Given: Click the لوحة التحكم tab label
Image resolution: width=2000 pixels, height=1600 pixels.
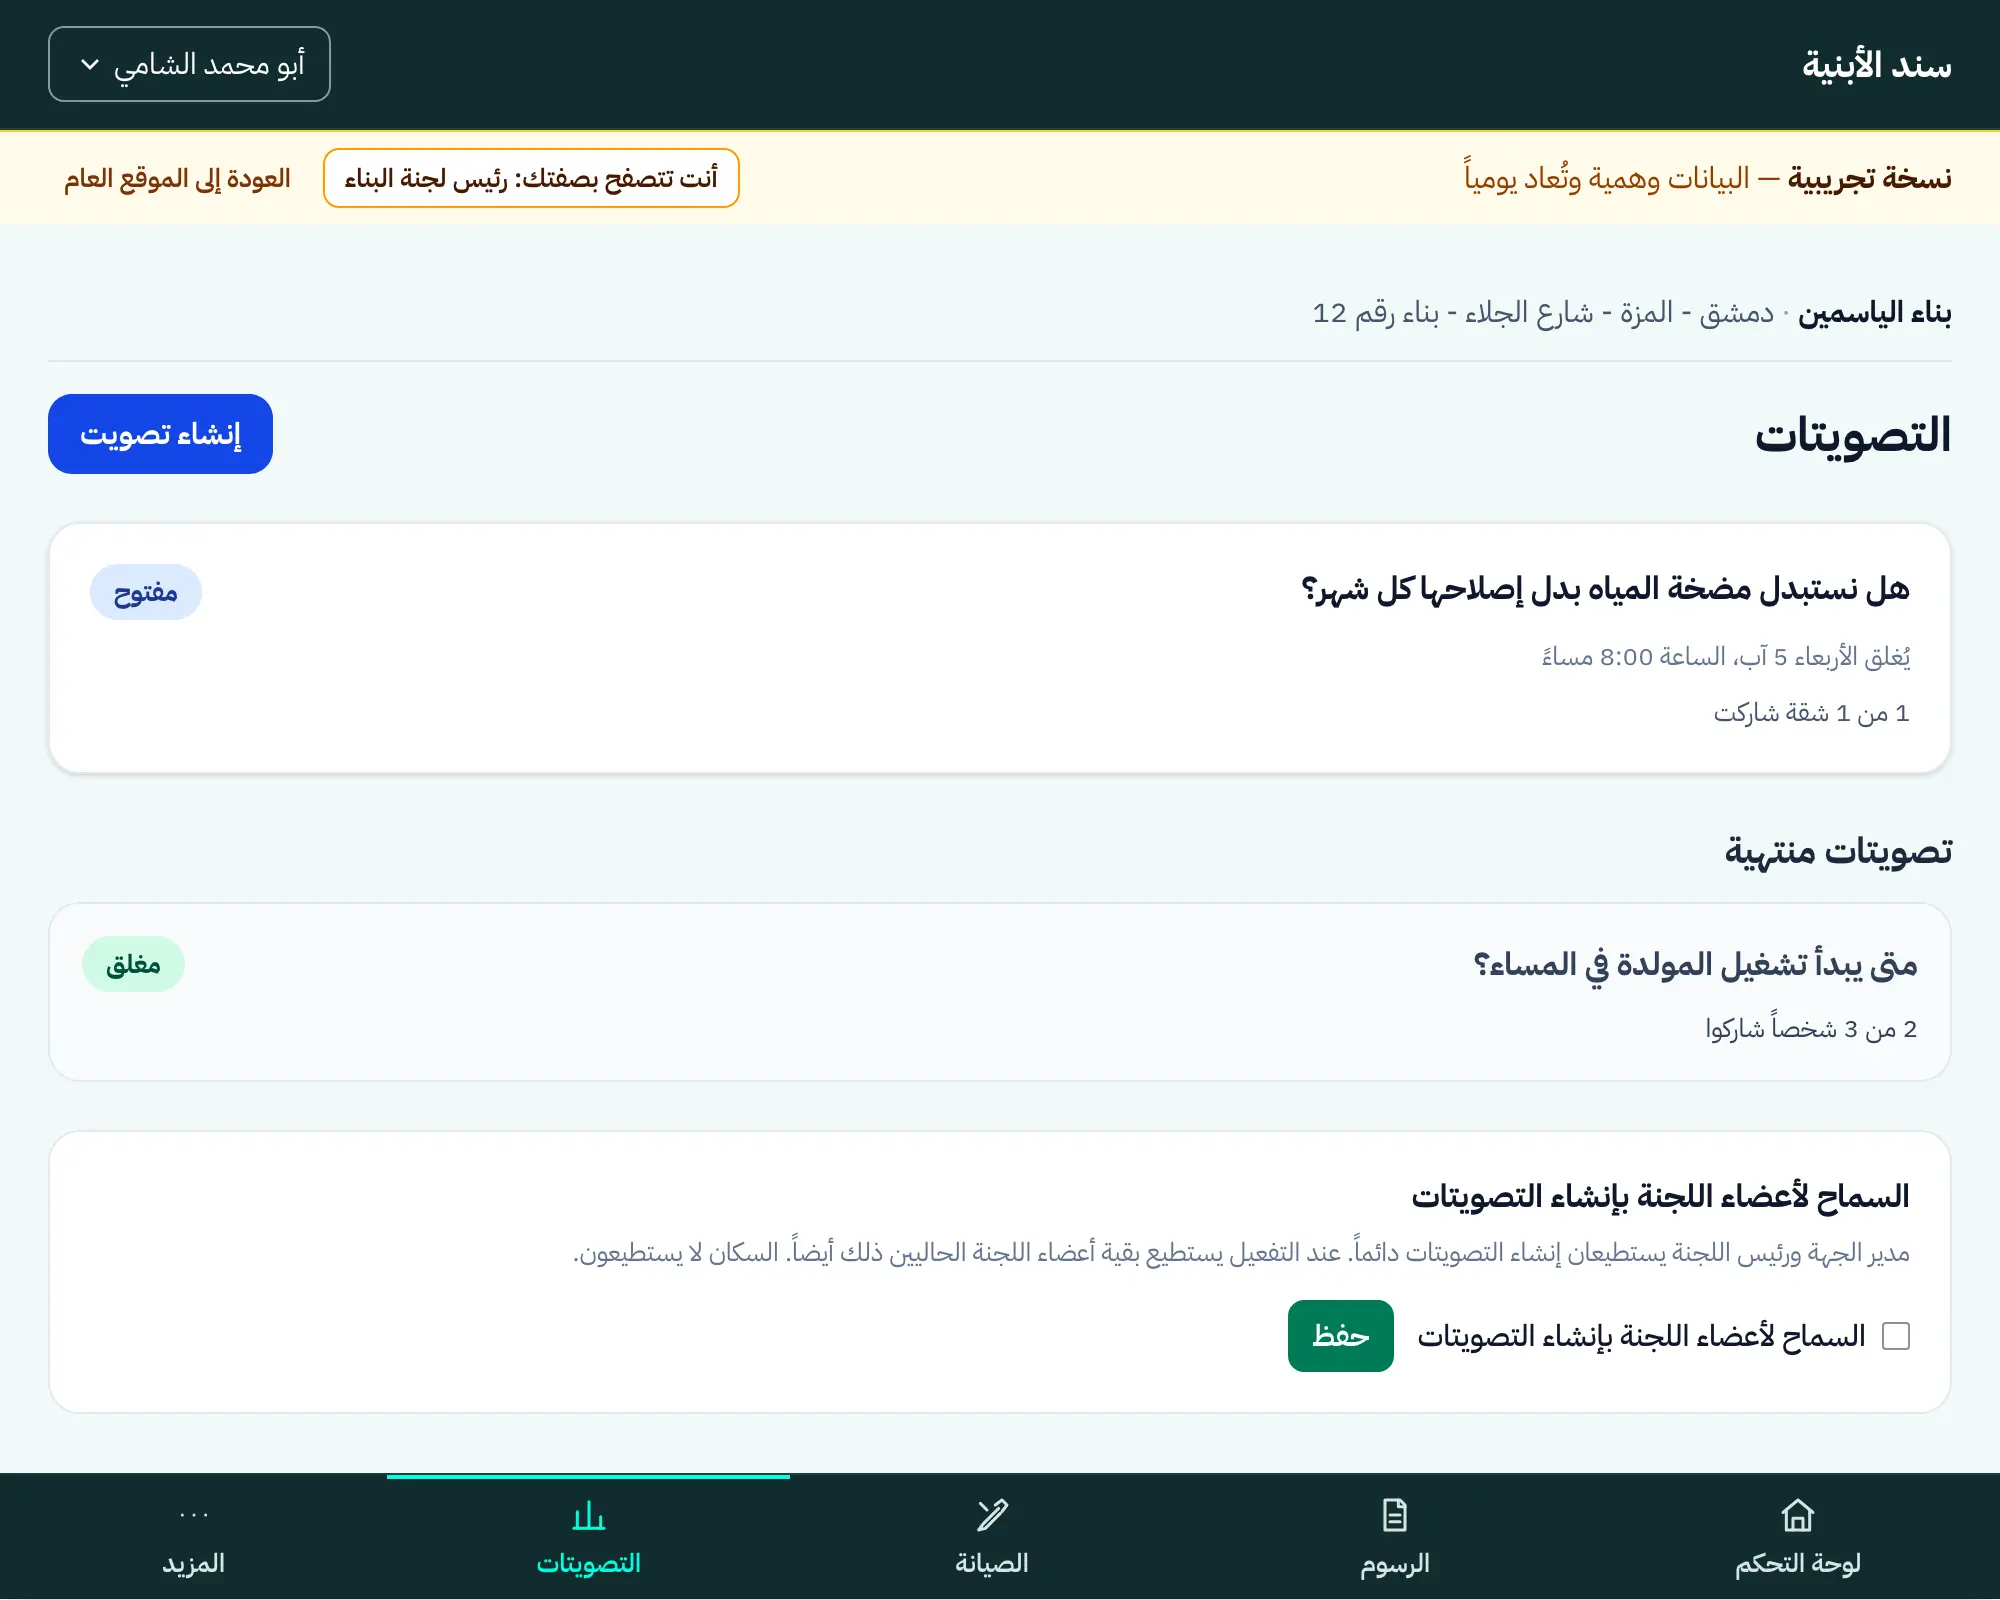Looking at the screenshot, I should click(x=1797, y=1563).
